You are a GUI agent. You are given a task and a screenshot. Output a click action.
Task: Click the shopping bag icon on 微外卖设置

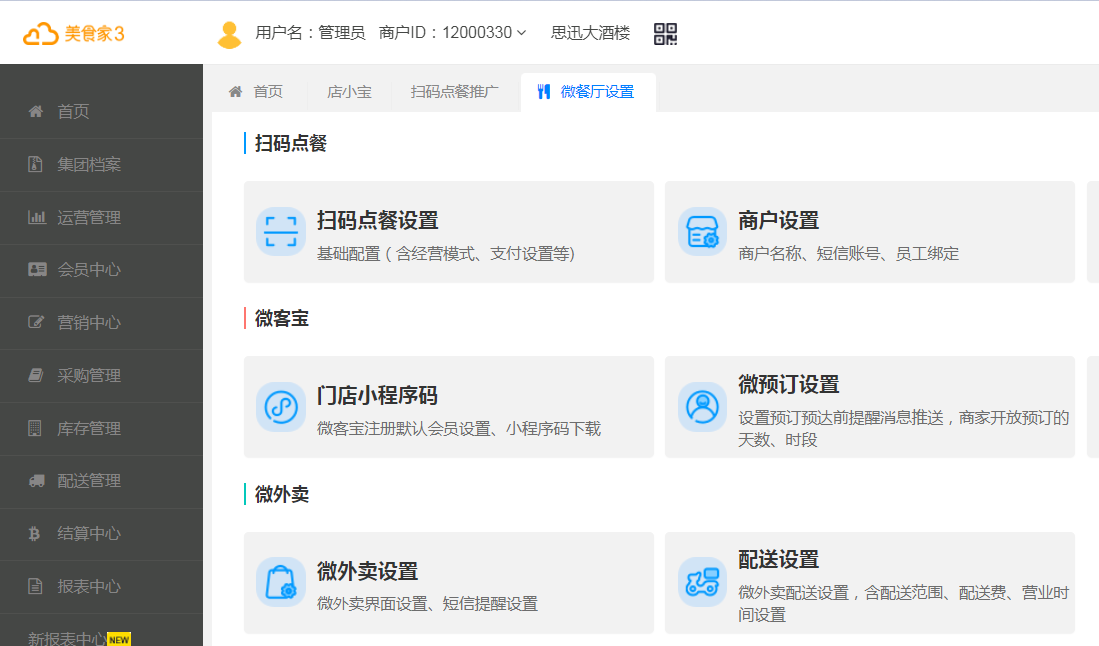(x=280, y=581)
